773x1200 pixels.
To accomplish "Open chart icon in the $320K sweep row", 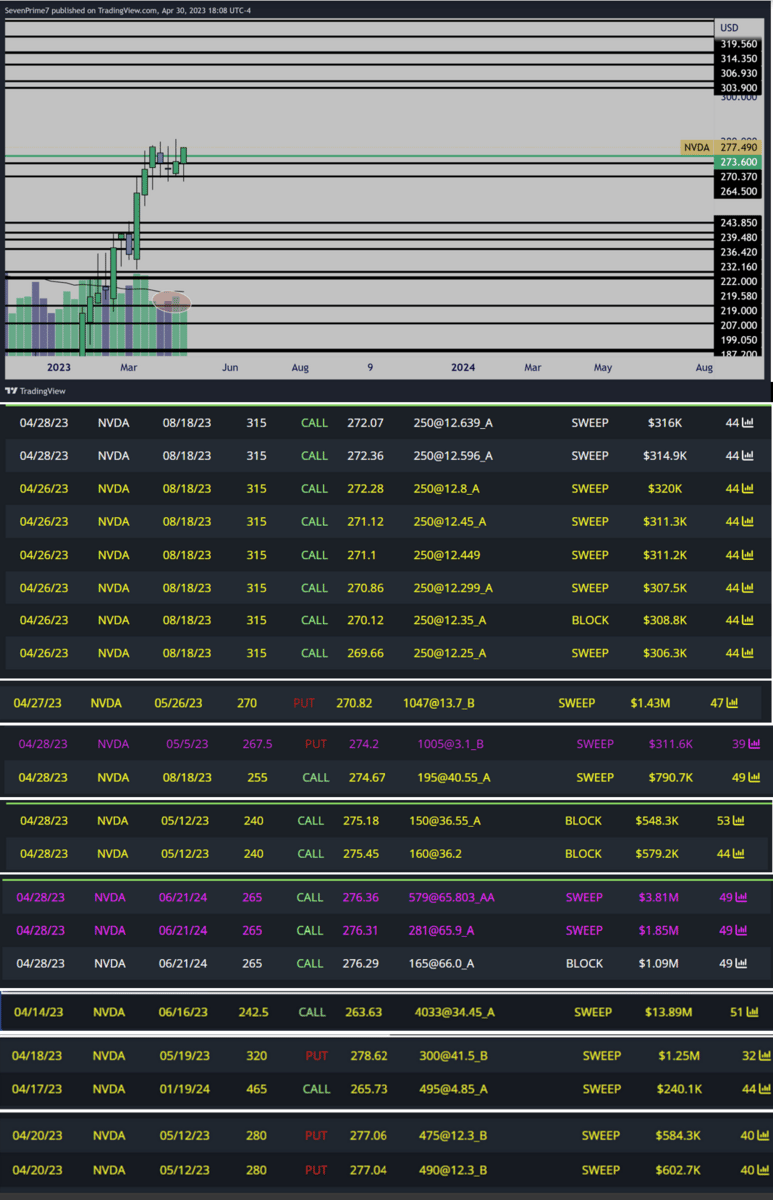I will pos(748,489).
